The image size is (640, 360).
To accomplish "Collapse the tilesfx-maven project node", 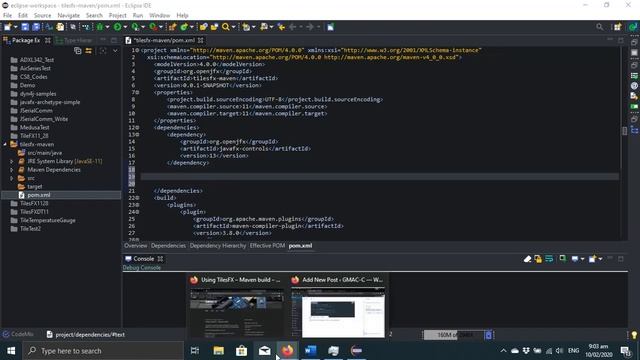I will click(x=5, y=144).
